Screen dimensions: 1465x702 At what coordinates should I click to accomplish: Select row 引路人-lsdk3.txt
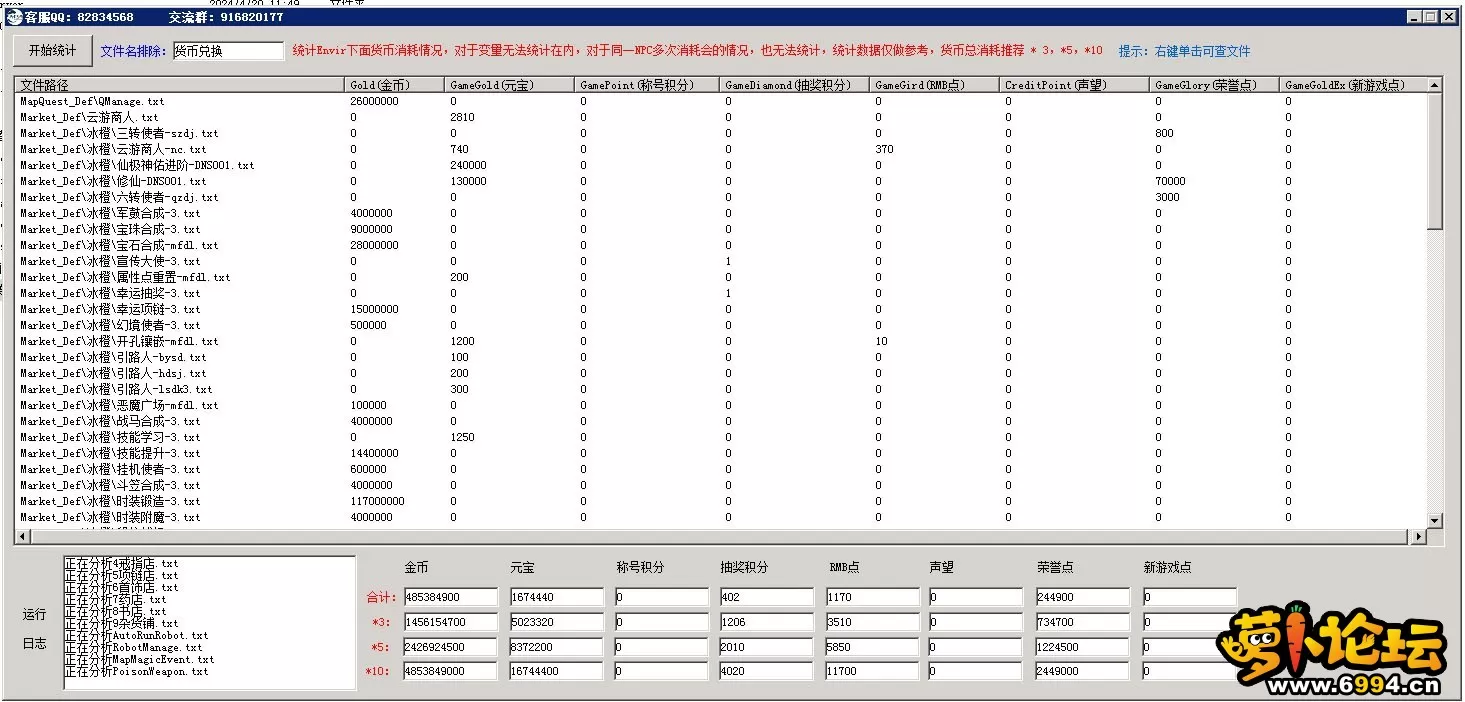(721, 389)
